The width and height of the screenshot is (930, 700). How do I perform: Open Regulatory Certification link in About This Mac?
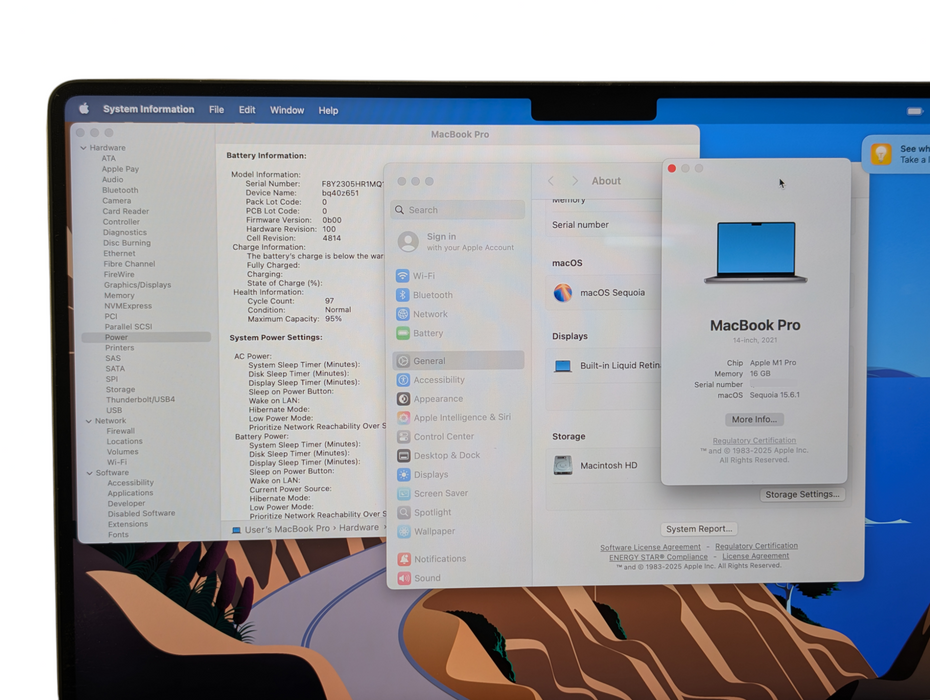(x=754, y=440)
